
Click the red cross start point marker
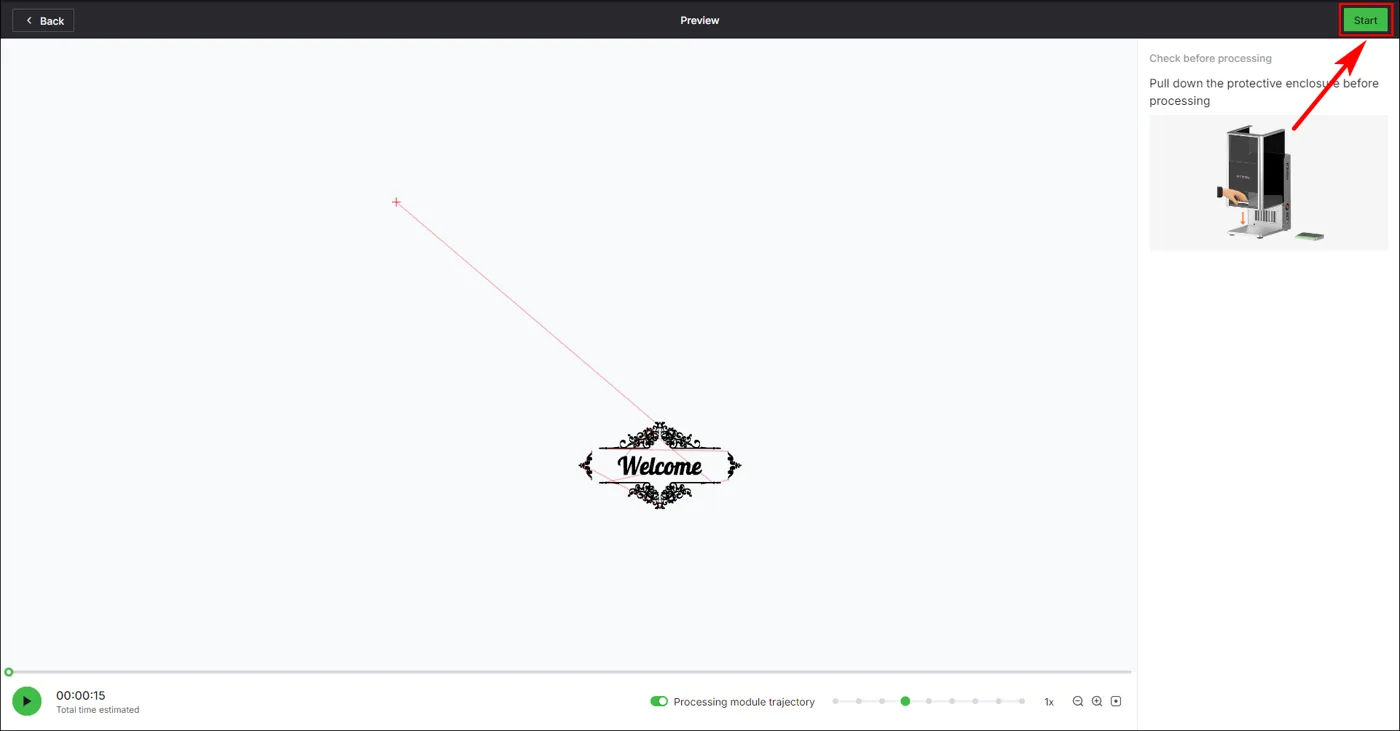tap(396, 202)
